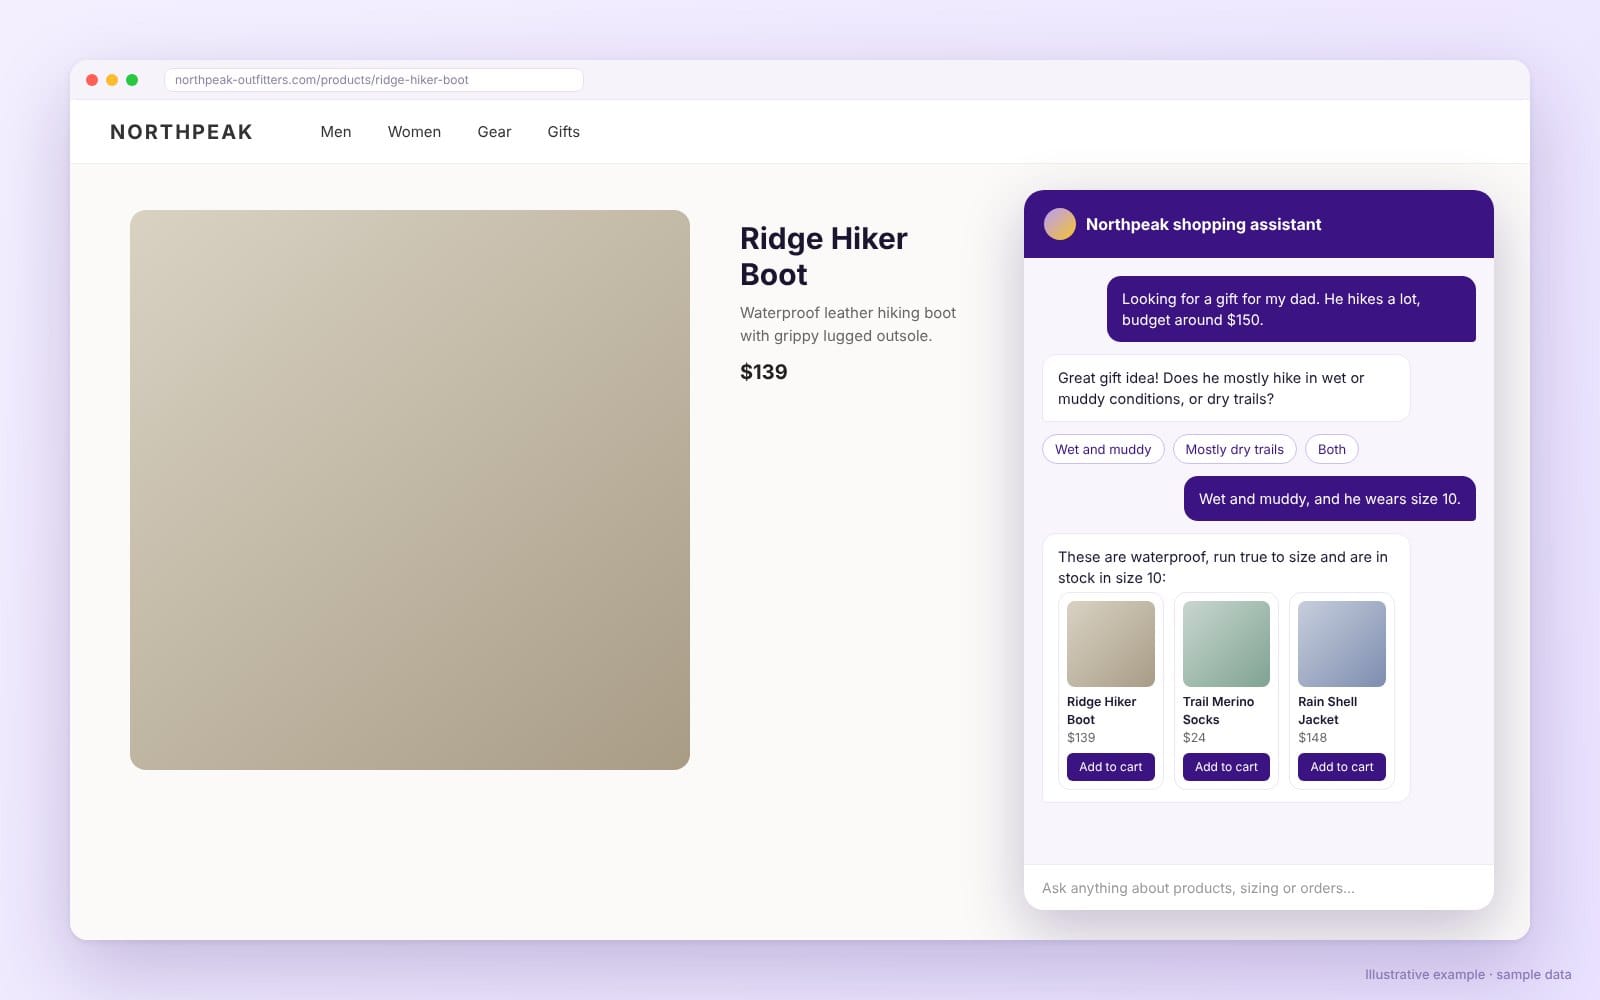The height and width of the screenshot is (1000, 1600).
Task: Click the Trail Merino Socks thumbnail
Action: coord(1226,644)
